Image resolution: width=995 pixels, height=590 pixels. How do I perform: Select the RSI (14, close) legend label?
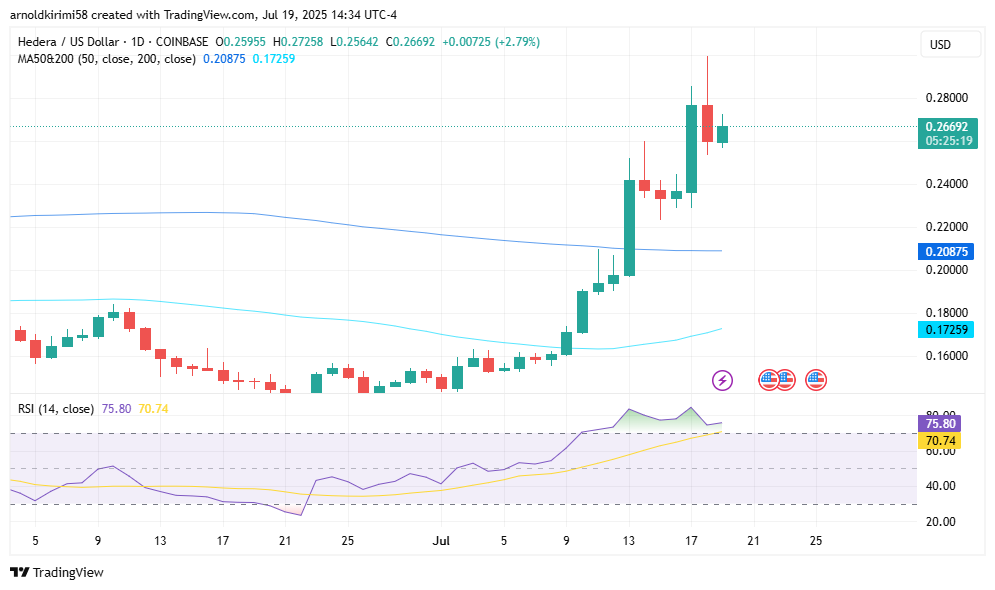click(x=56, y=409)
